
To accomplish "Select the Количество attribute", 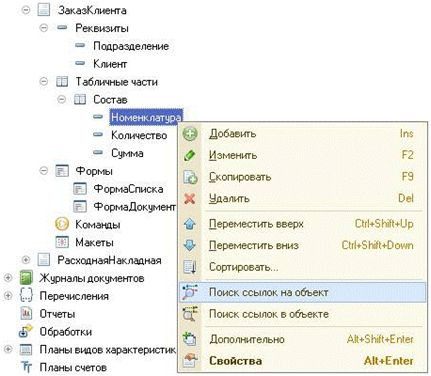I will tap(139, 135).
